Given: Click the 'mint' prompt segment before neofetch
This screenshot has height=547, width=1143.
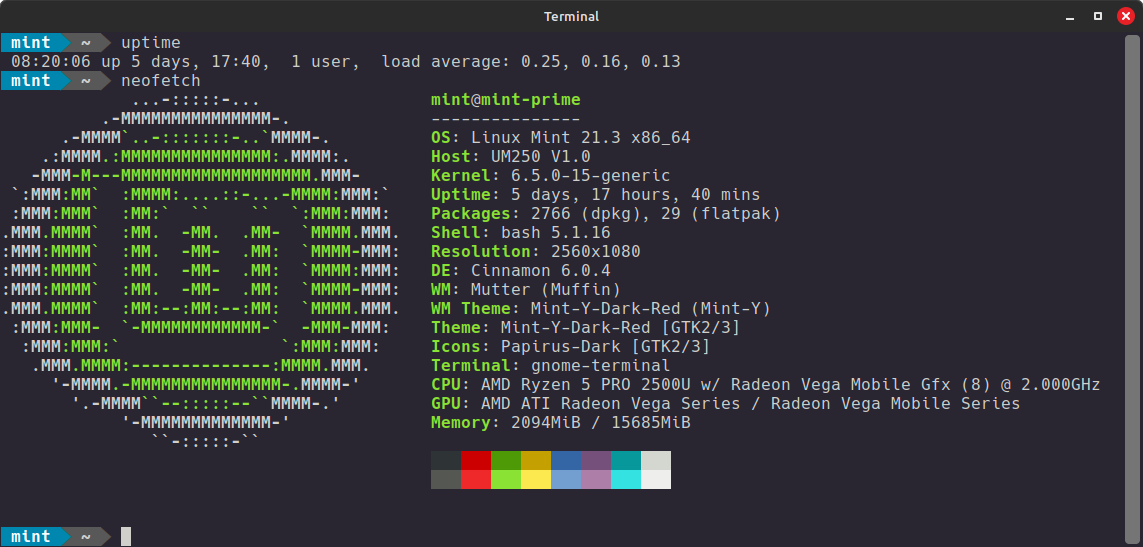Looking at the screenshot, I should [31, 80].
